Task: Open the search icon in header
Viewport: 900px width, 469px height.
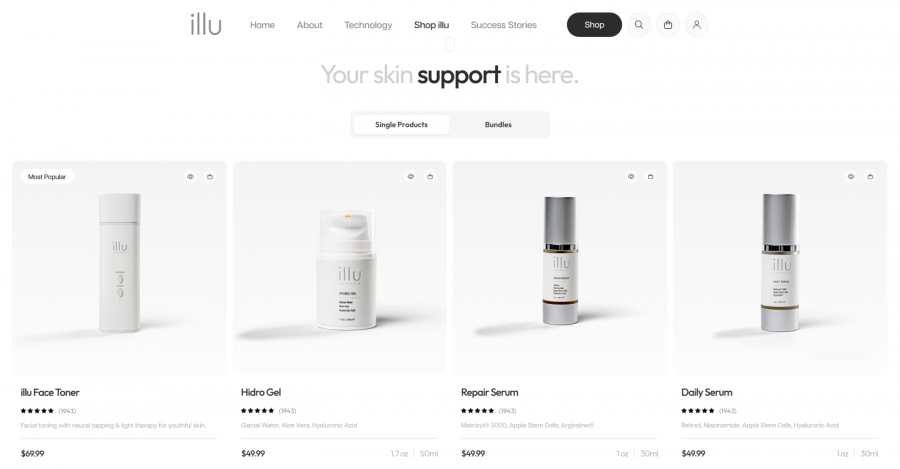Action: [639, 25]
